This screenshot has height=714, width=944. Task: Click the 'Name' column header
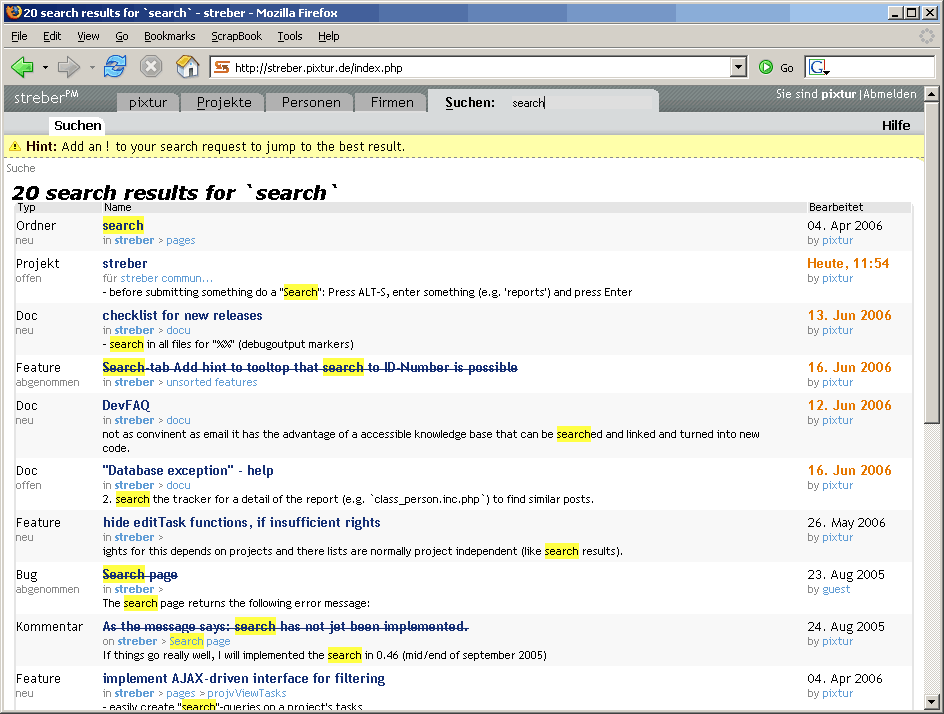coord(117,207)
